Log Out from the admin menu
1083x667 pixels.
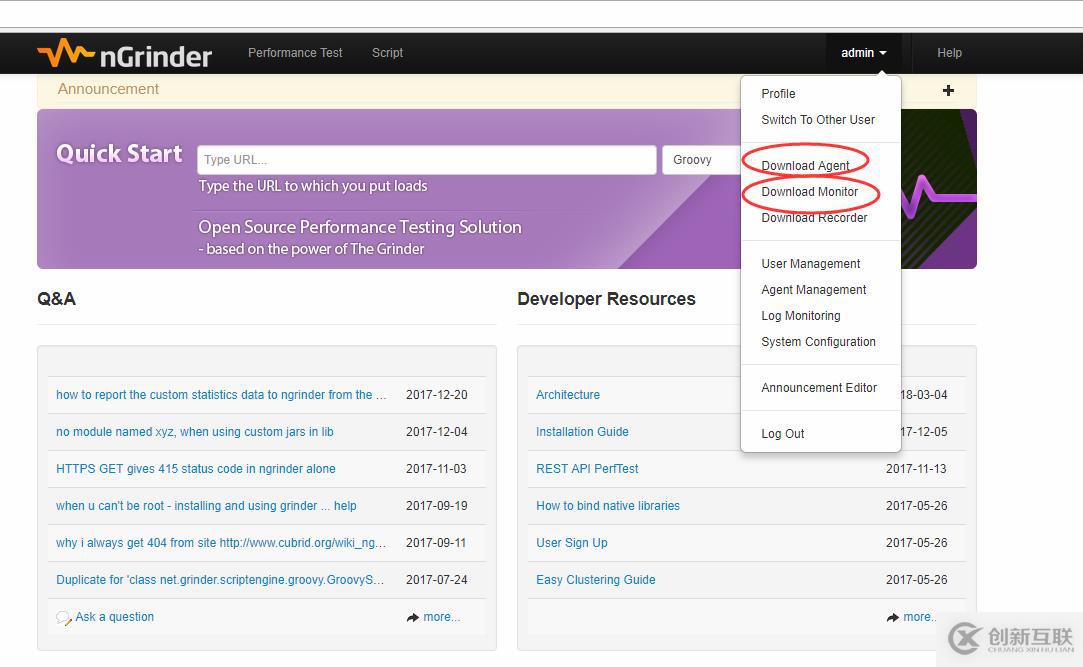[x=782, y=434]
